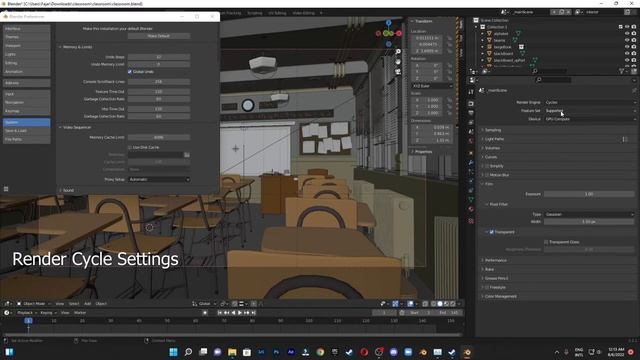This screenshot has height=360, width=640.
Task: Enable the Simplify checkbox
Action: (x=487, y=166)
